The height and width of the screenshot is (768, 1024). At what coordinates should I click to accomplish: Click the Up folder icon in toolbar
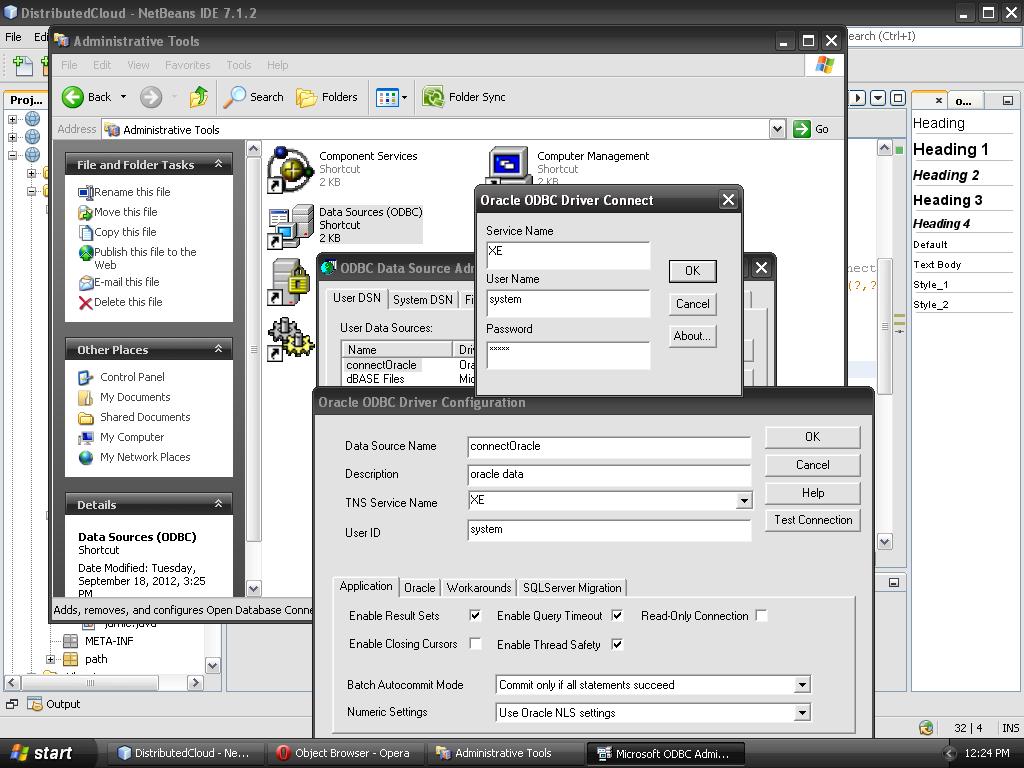click(199, 97)
